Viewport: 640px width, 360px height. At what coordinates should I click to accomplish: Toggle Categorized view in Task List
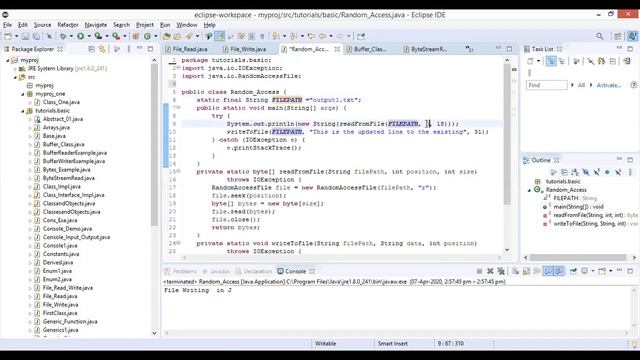click(x=551, y=61)
